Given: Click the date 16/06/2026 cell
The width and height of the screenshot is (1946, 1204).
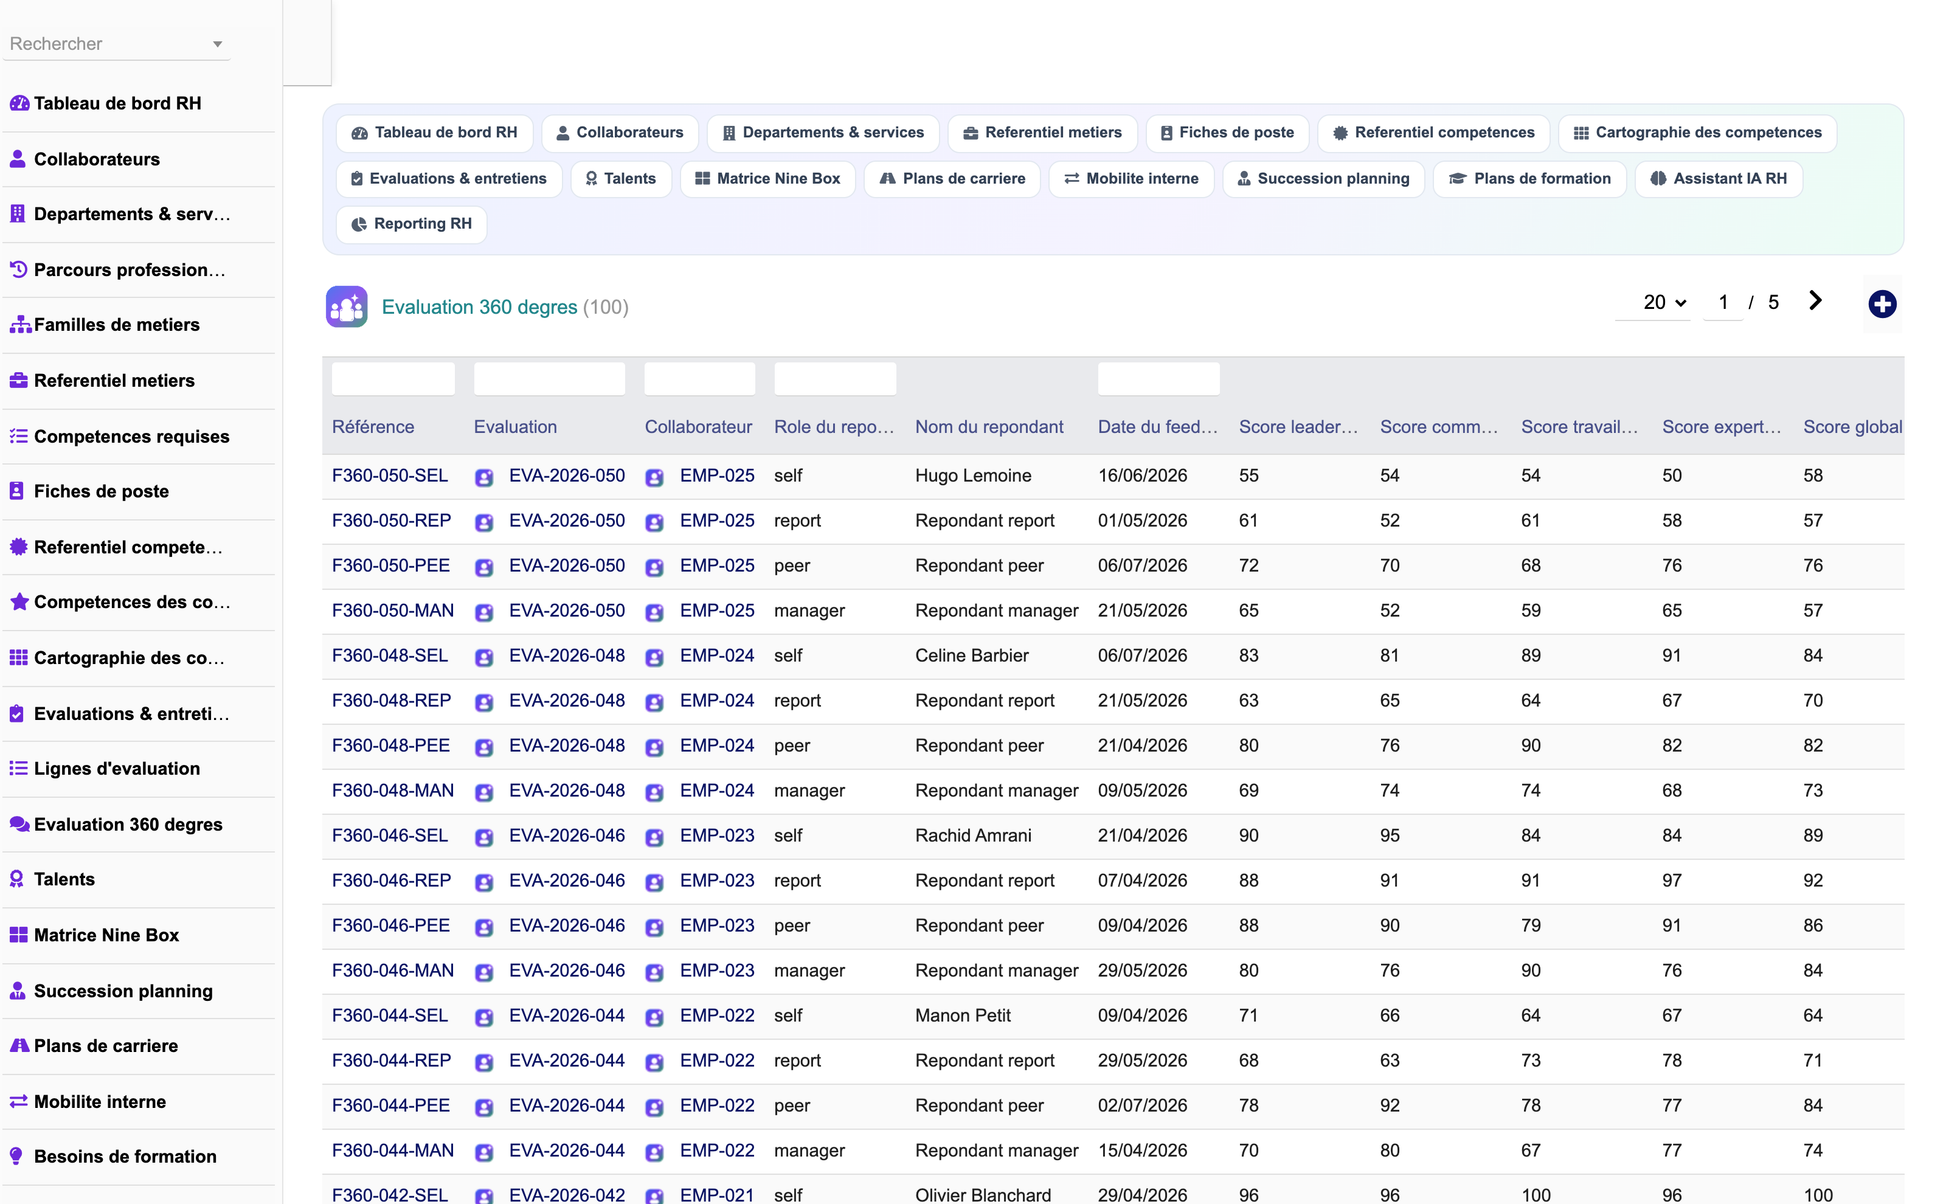Looking at the screenshot, I should [1142, 476].
